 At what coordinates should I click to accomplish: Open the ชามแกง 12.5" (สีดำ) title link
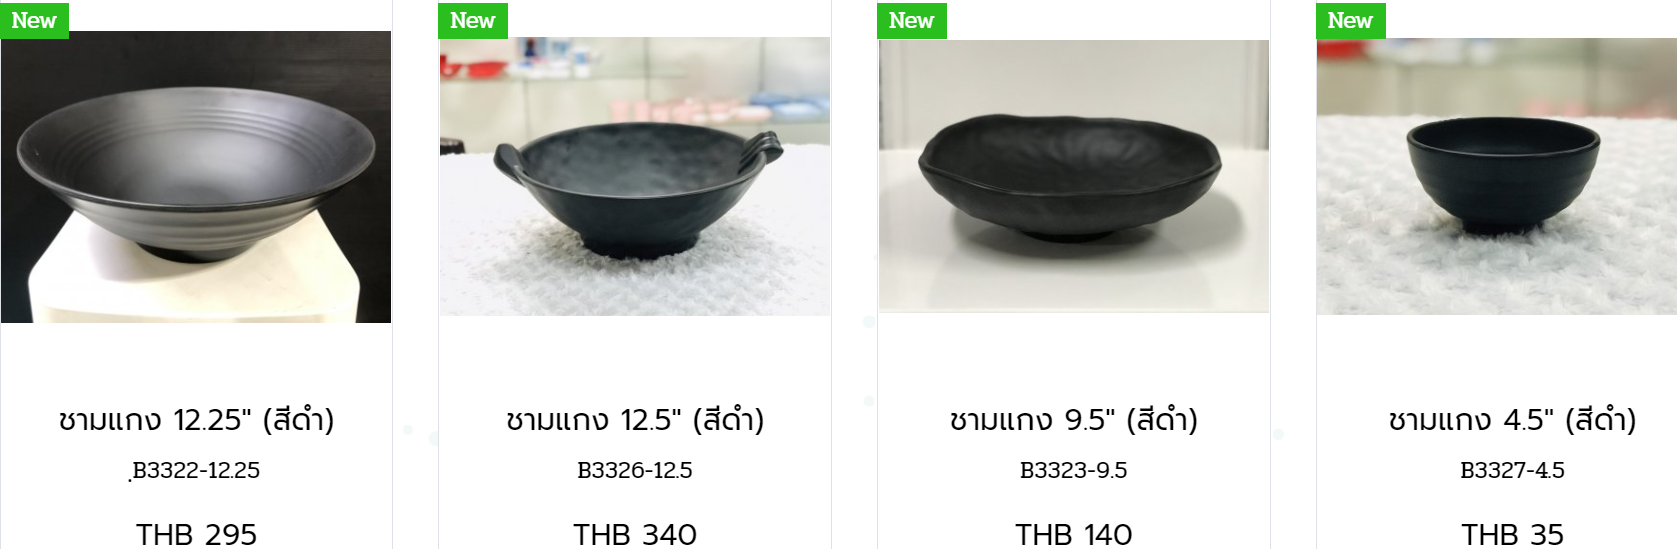635,420
